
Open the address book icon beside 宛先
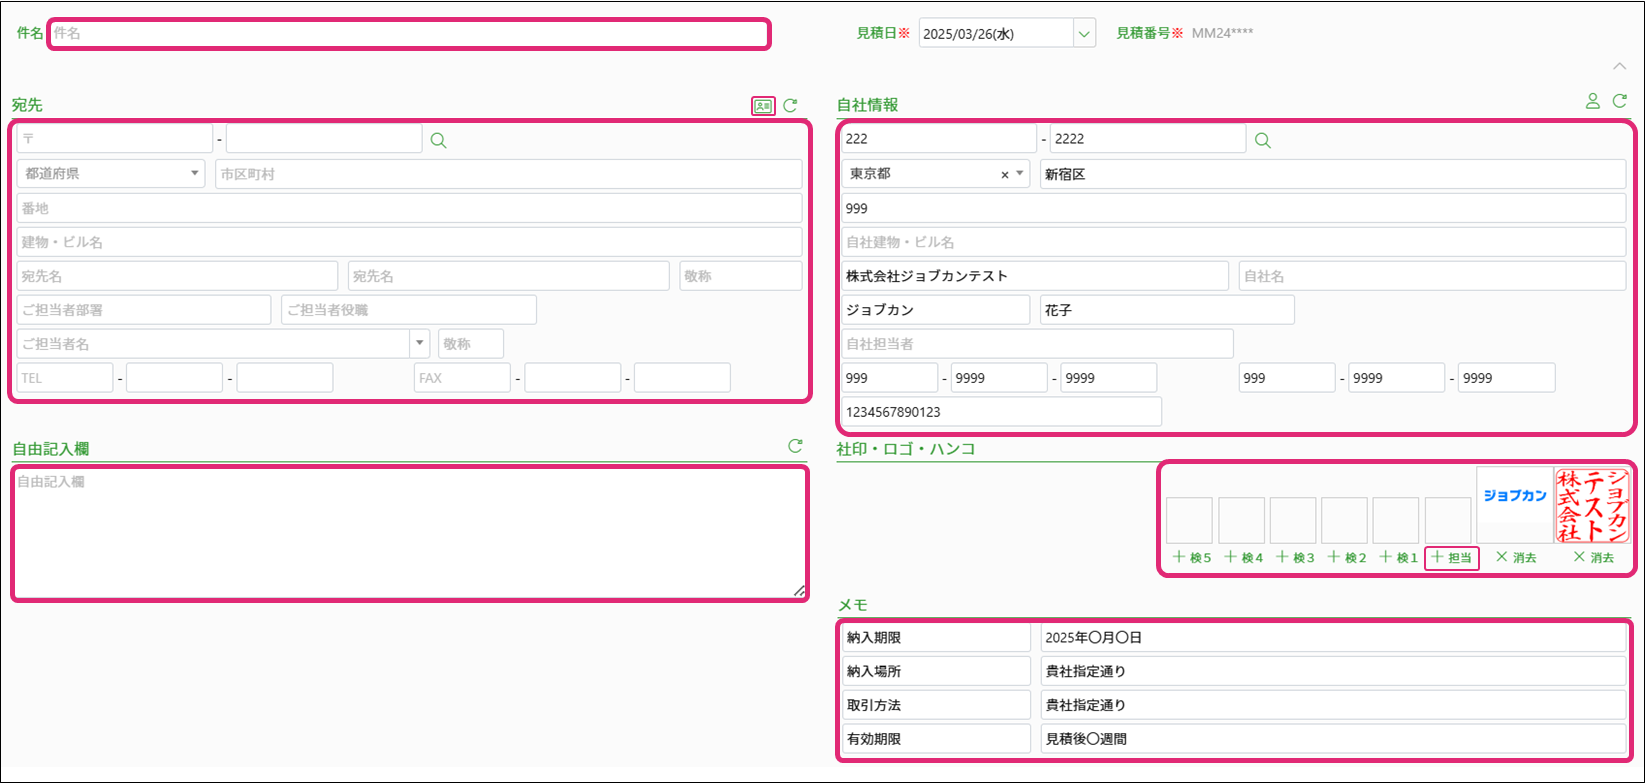pos(763,106)
